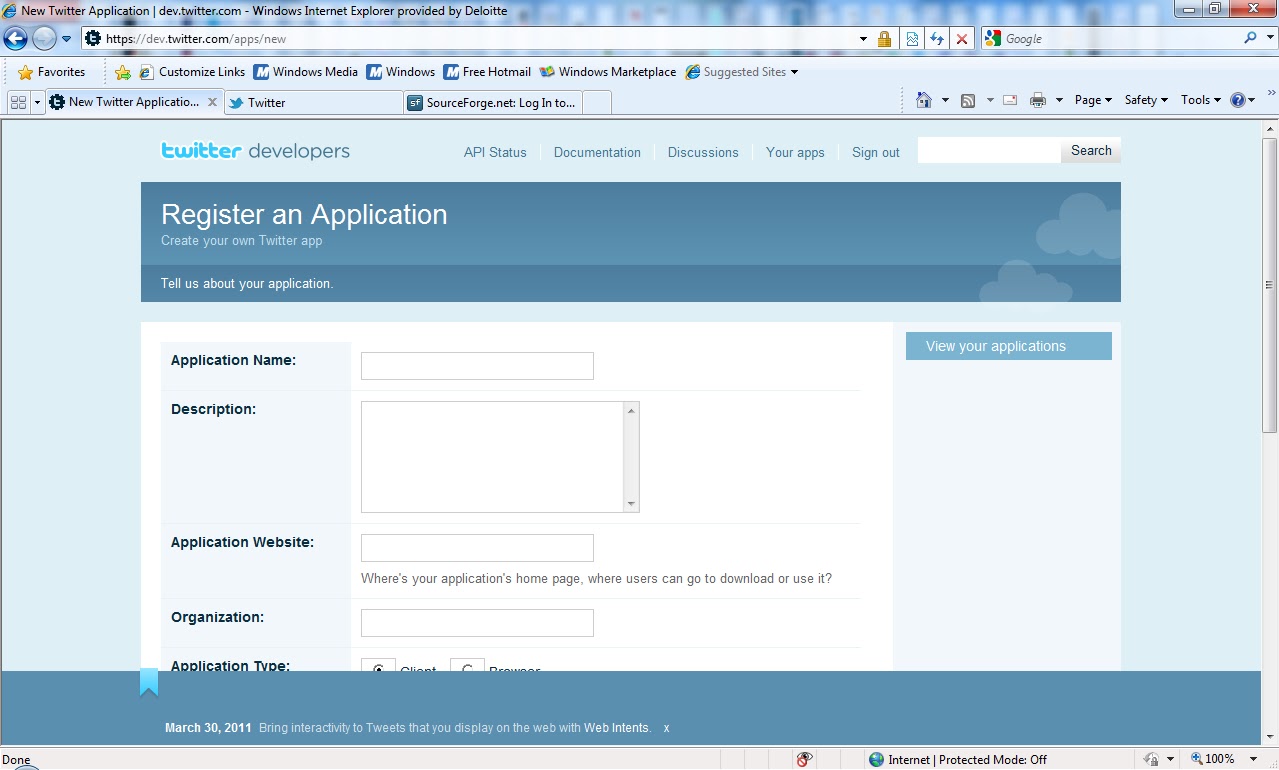This screenshot has height=770, width=1279.
Task: Click the Read Mail envelope icon
Action: [x=1010, y=100]
